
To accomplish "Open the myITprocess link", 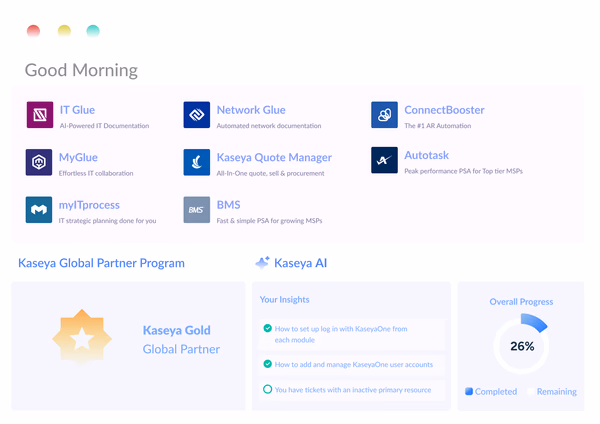I will [x=89, y=205].
